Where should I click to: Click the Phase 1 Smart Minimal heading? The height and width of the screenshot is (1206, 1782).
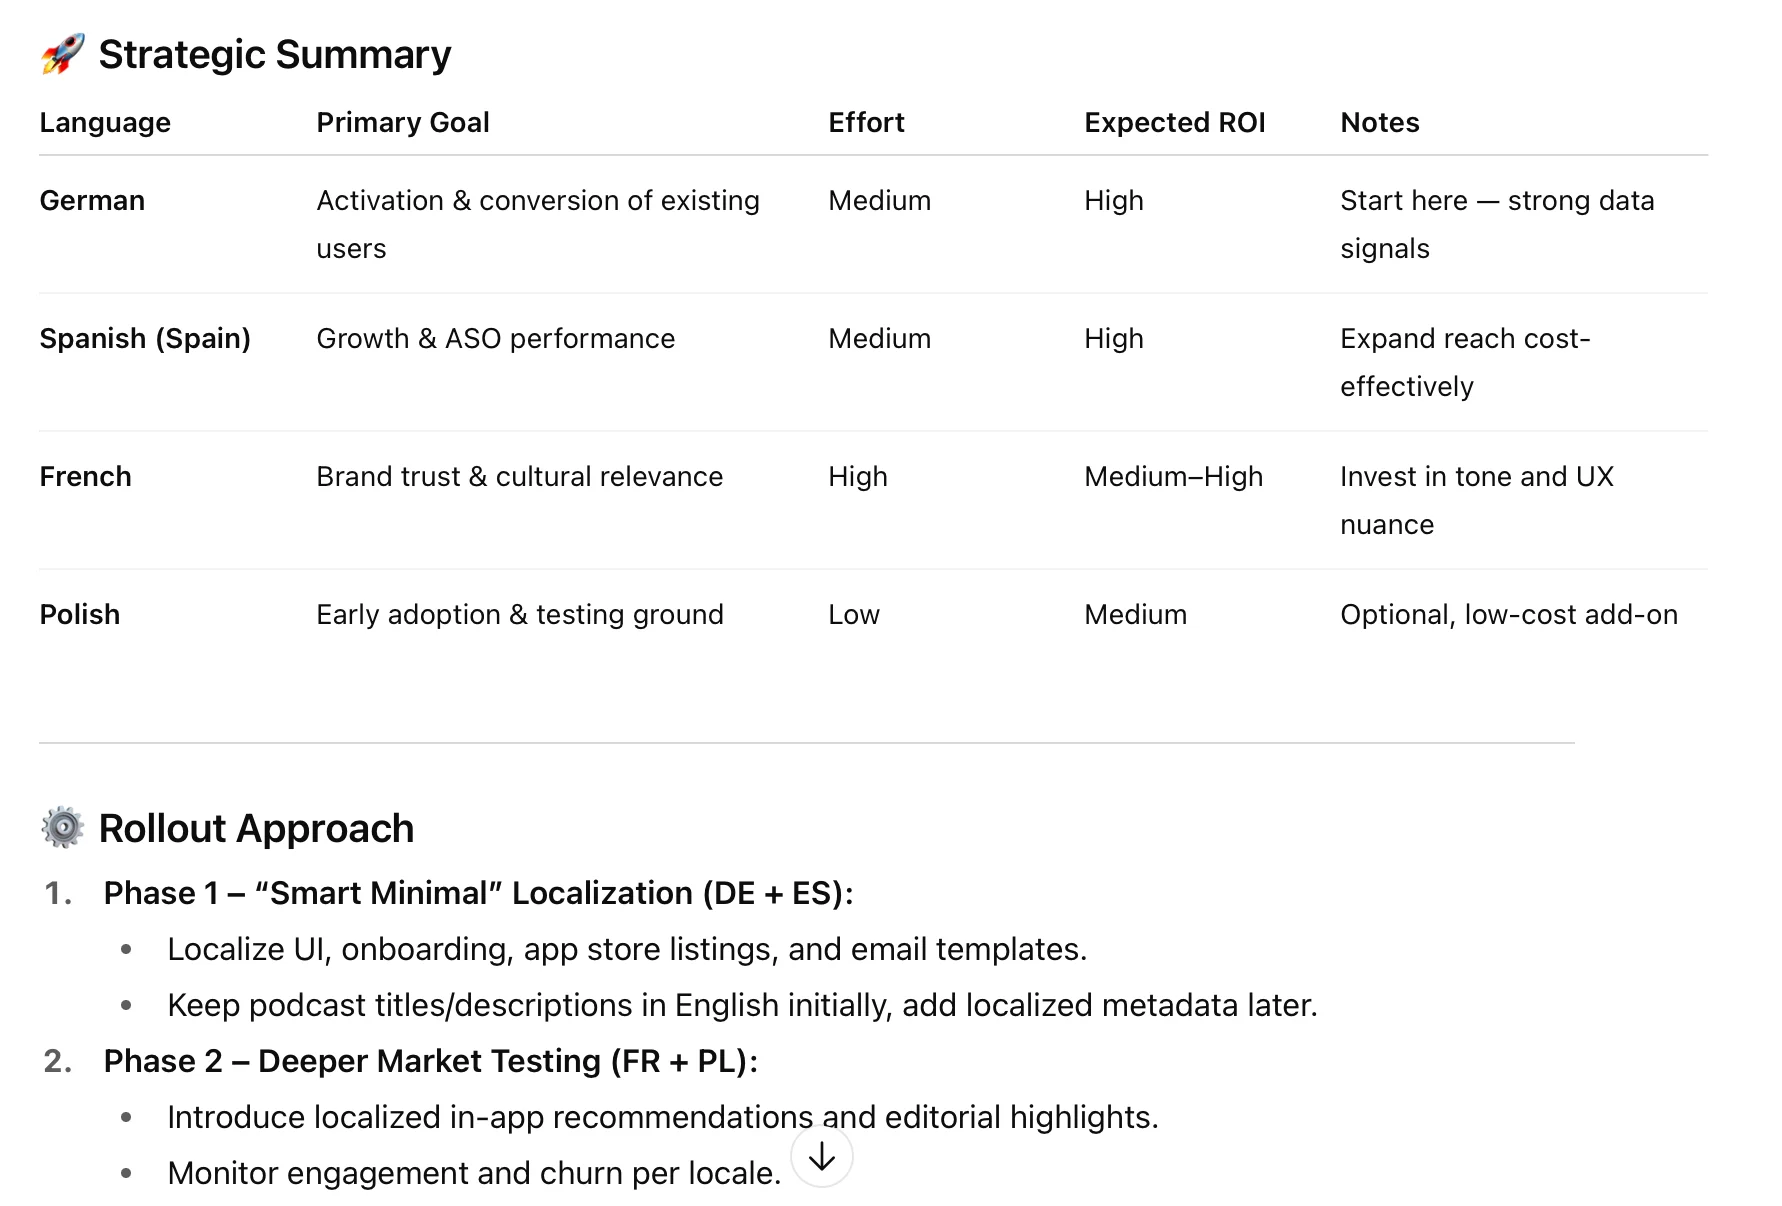478,892
